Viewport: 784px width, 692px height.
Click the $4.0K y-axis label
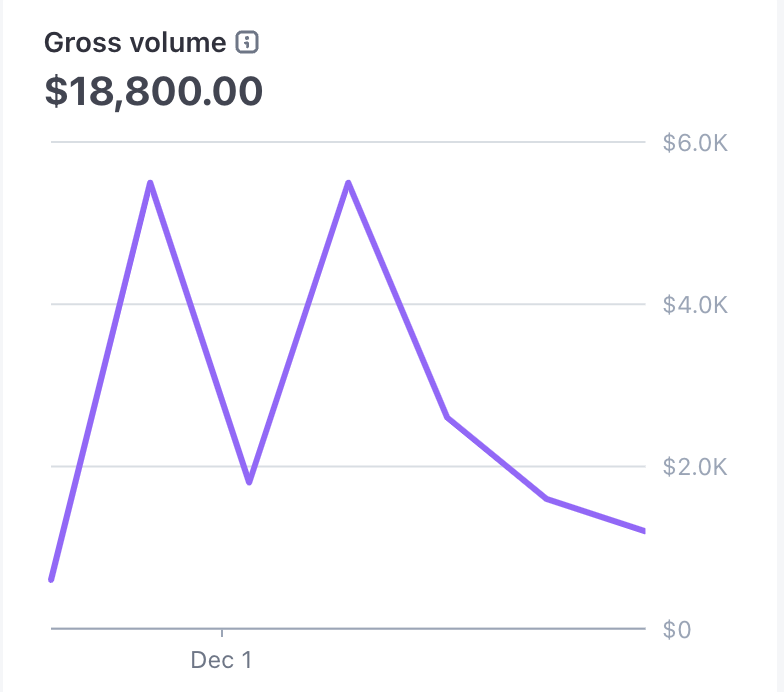pyautogui.click(x=695, y=305)
